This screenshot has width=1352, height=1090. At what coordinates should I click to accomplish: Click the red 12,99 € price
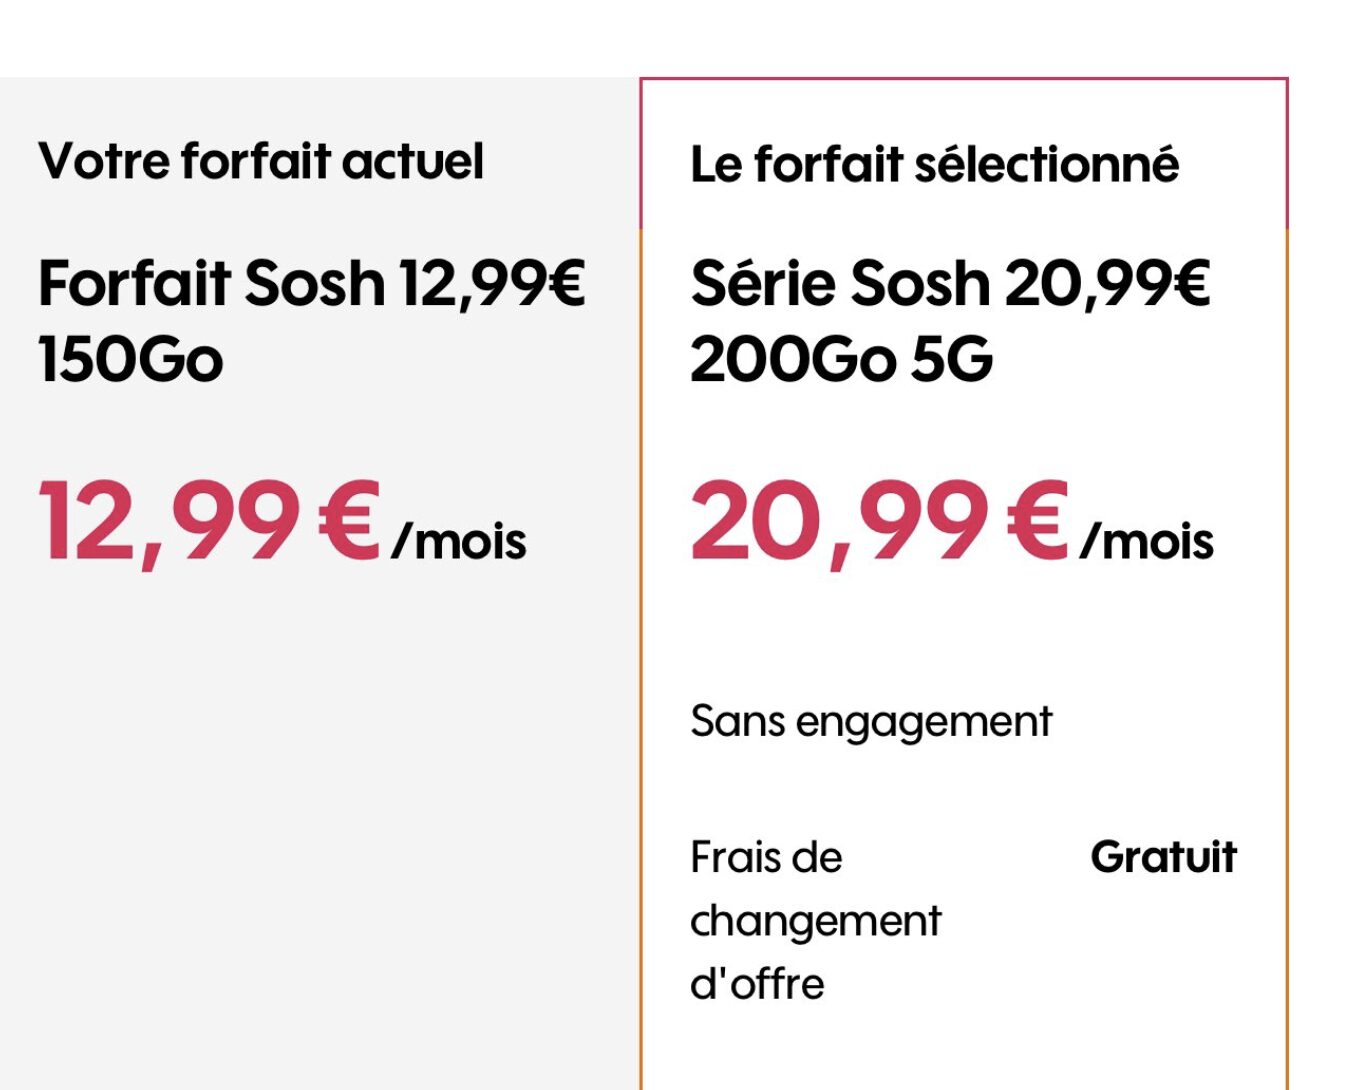coord(210,522)
